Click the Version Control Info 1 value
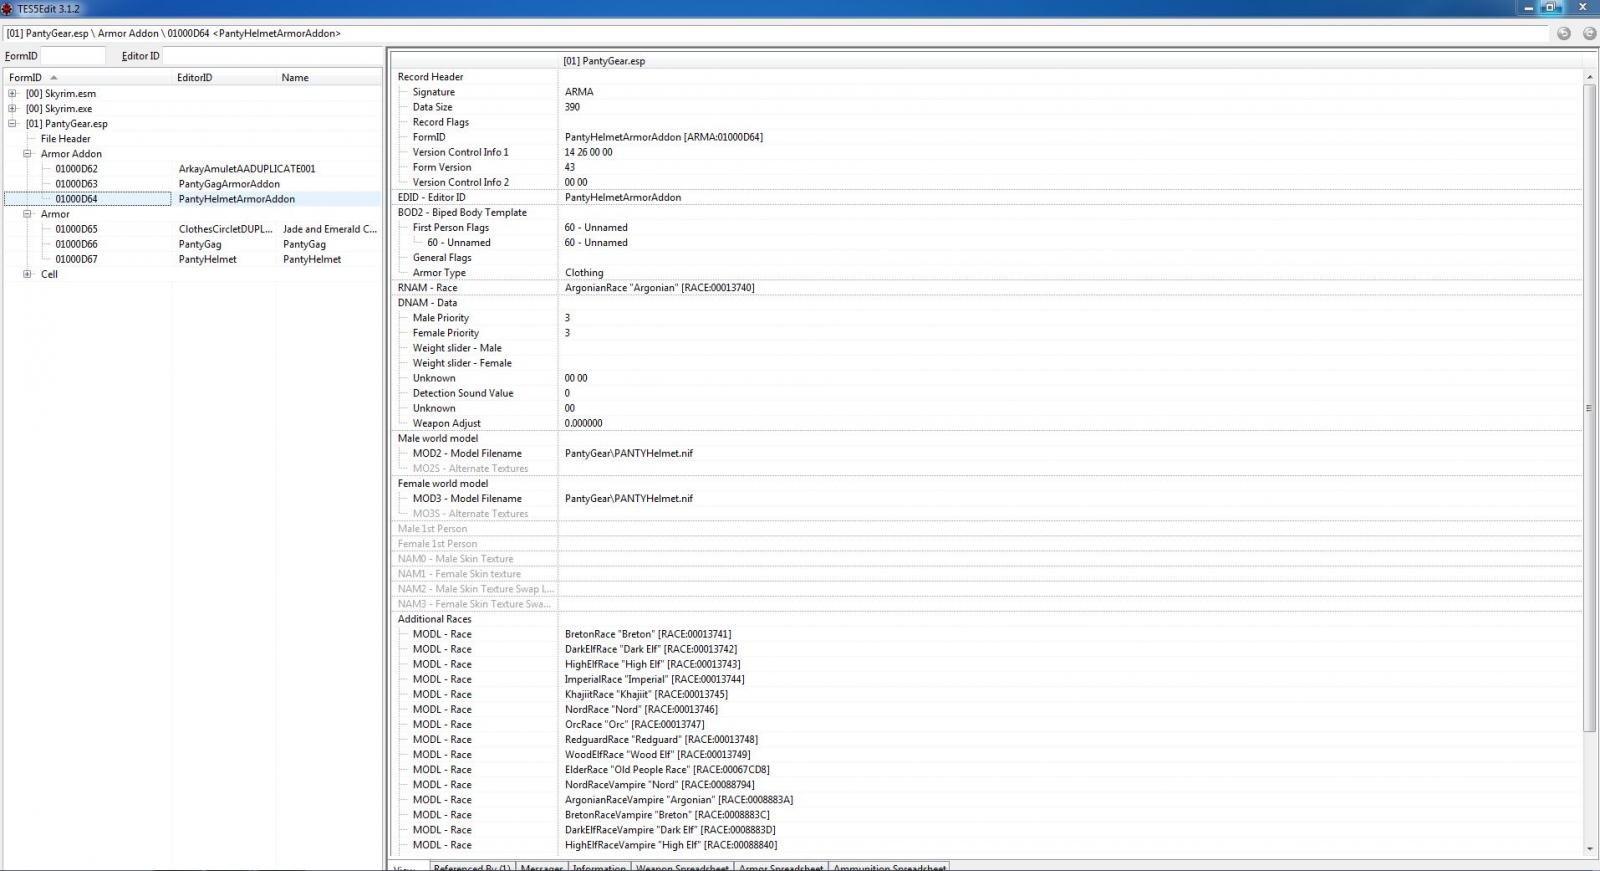Screen dimensions: 1600x871 point(588,152)
